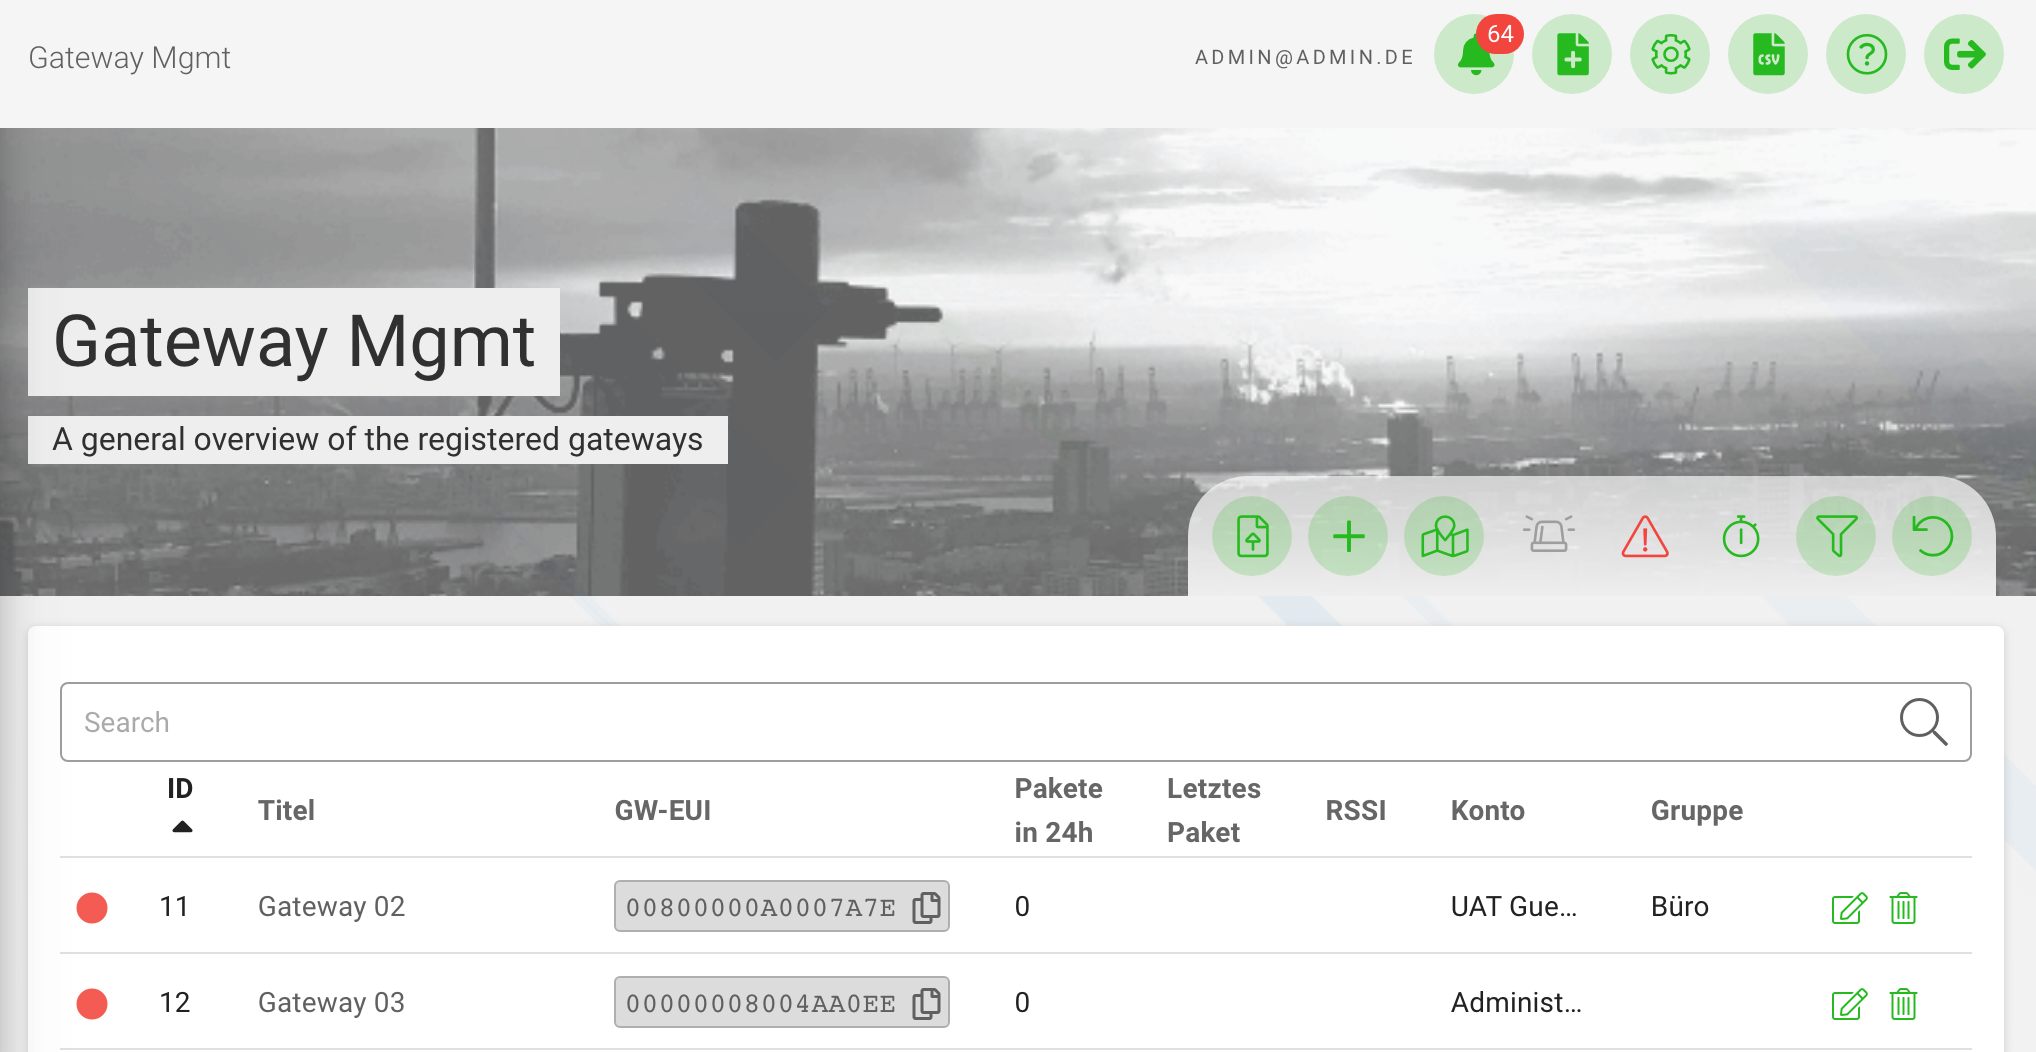The width and height of the screenshot is (2036, 1052).
Task: Refresh the gateway list
Action: point(1931,536)
